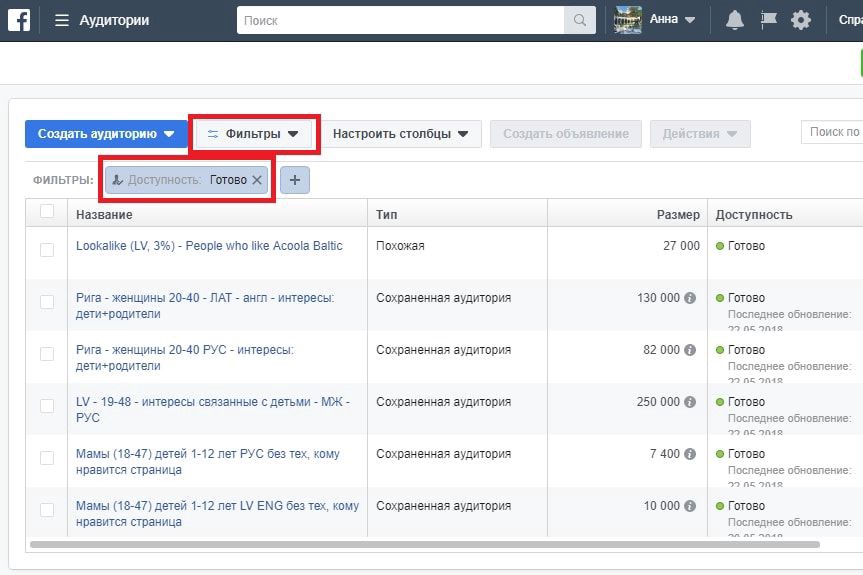This screenshot has width=863, height=575.
Task: Toggle the select-all checkbox in header
Action: click(47, 211)
